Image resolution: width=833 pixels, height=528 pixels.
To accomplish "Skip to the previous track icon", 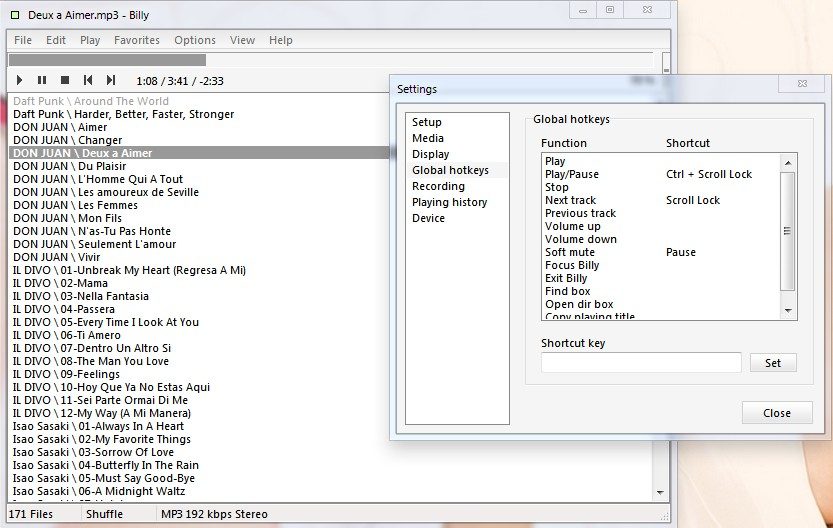I will 88,80.
